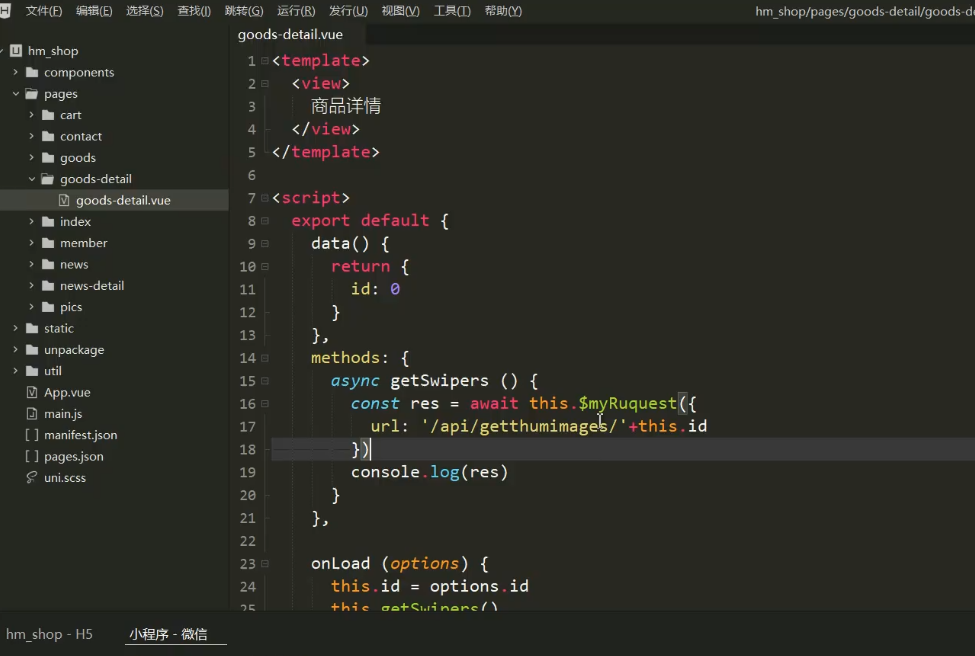Click the util folder icon
The image size is (975, 656).
[x=32, y=371]
